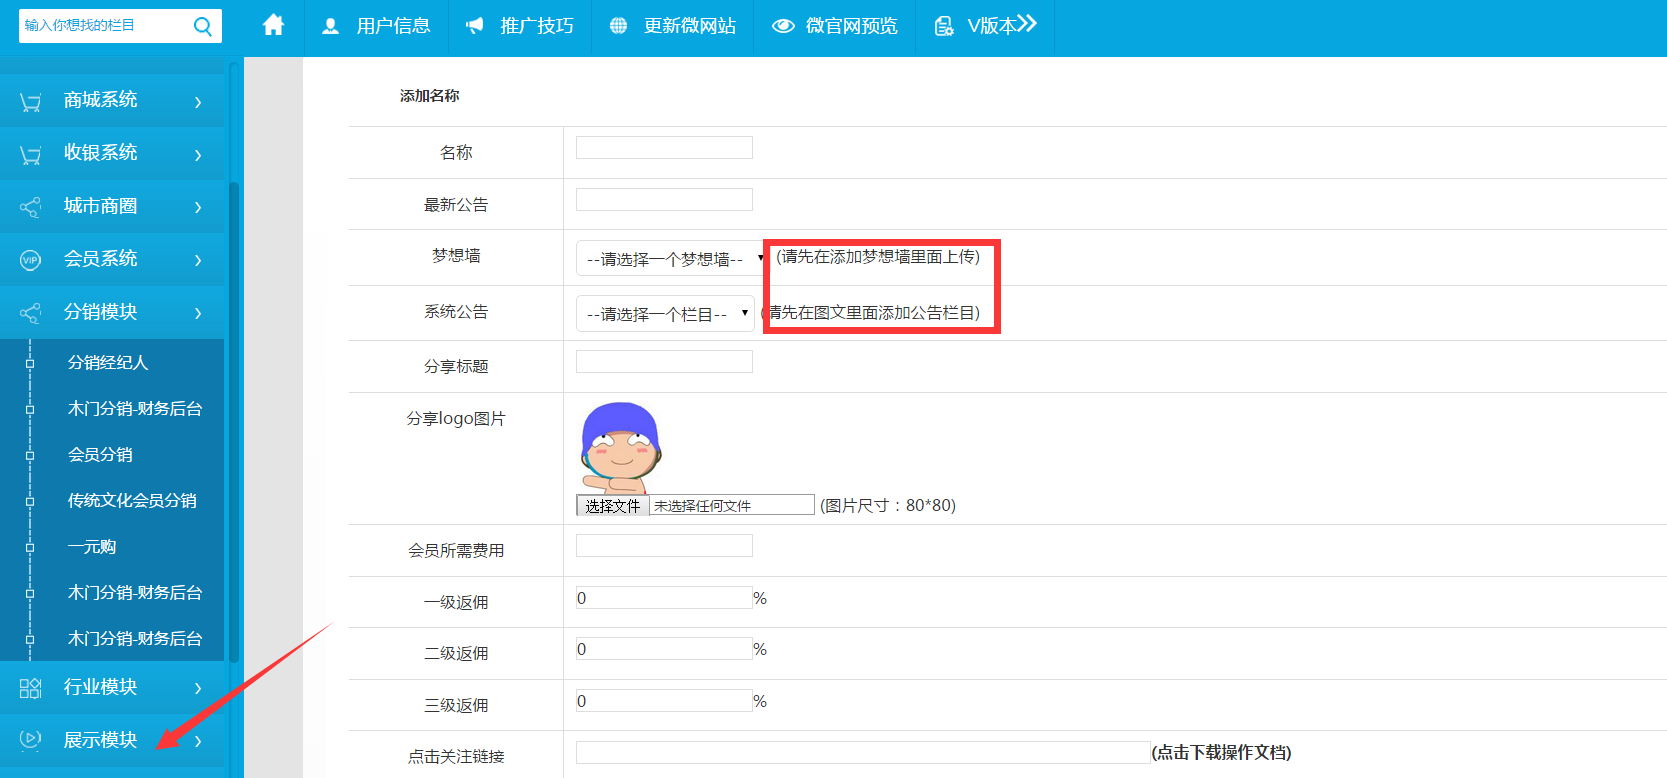Click the play icon beside 展示模块
This screenshot has height=778, width=1667.
pos(31,740)
